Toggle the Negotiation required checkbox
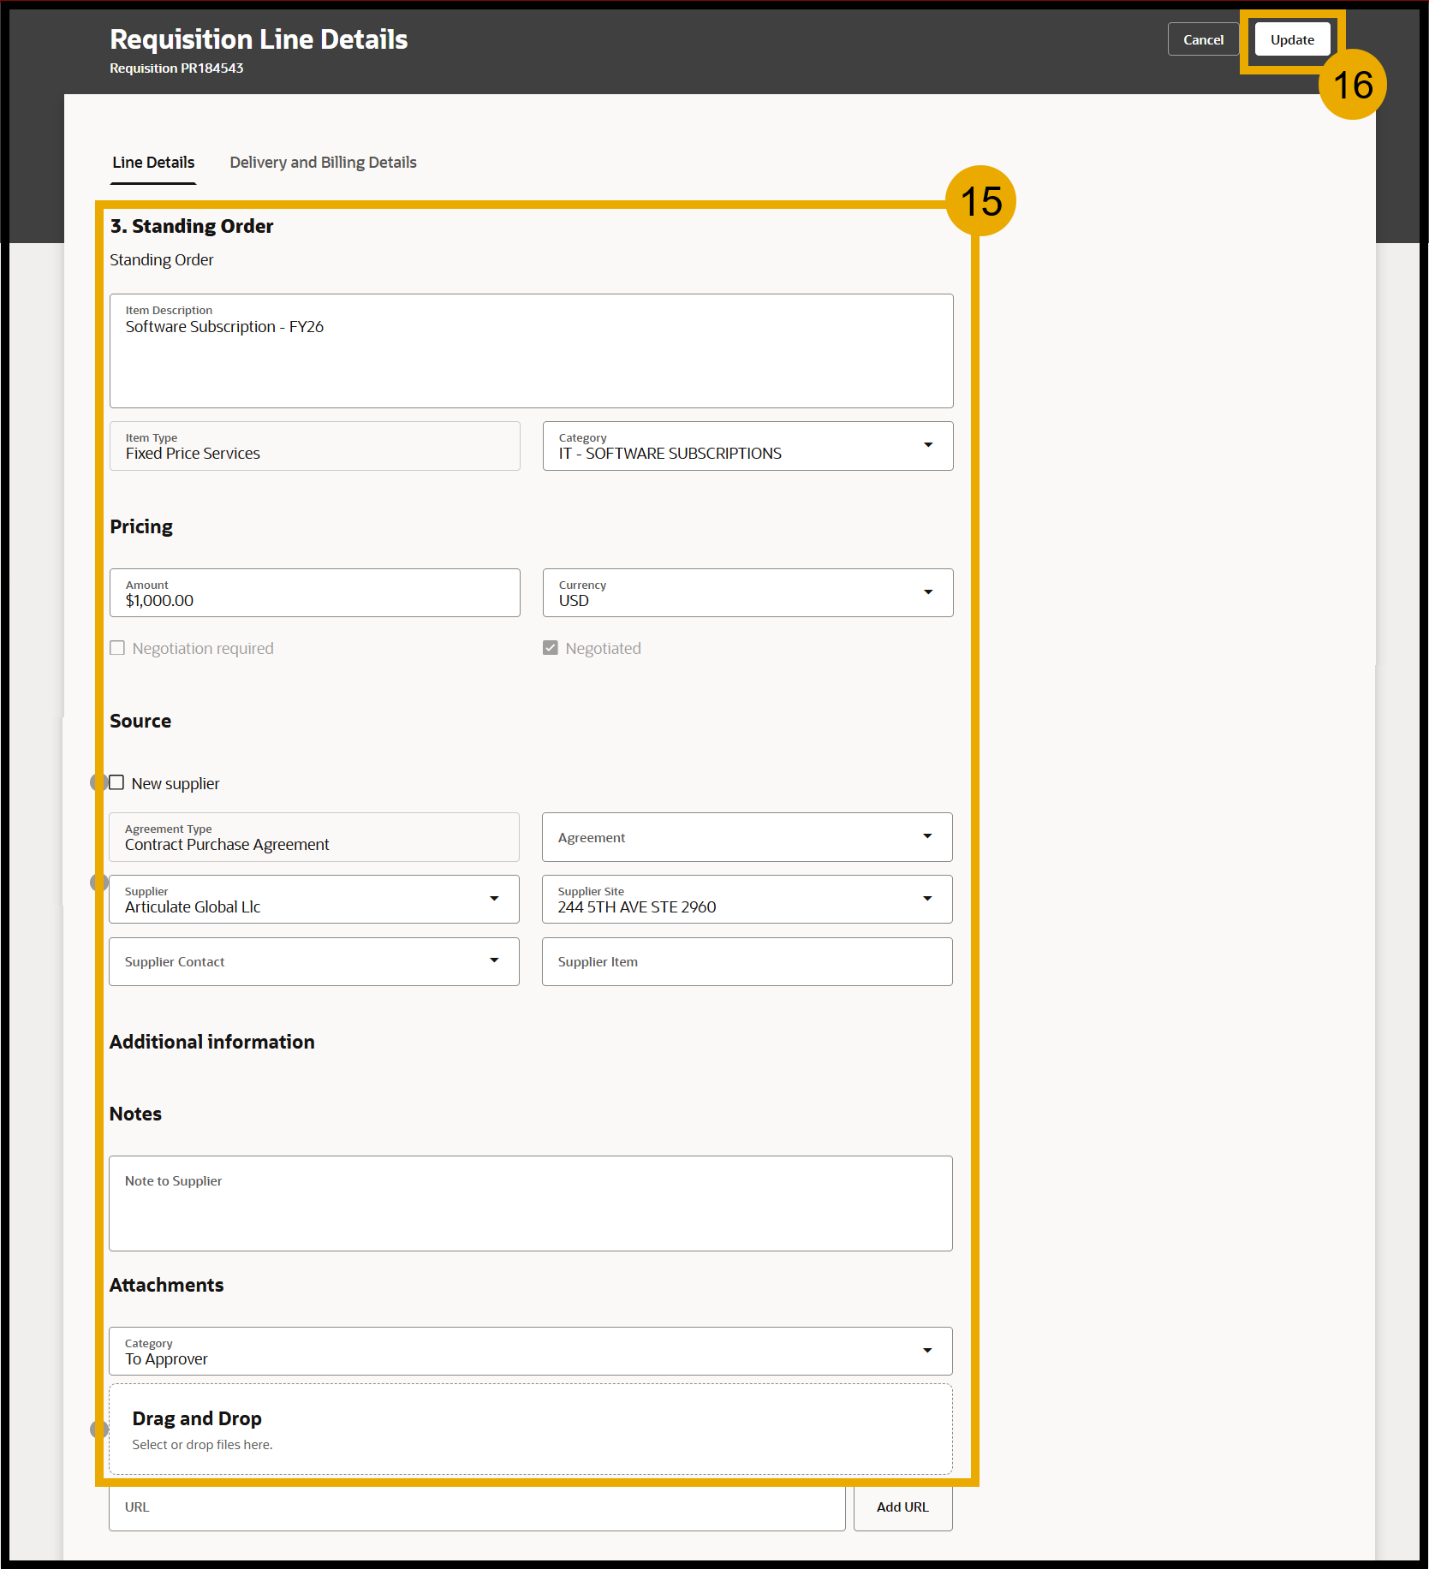This screenshot has width=1429, height=1569. [118, 648]
